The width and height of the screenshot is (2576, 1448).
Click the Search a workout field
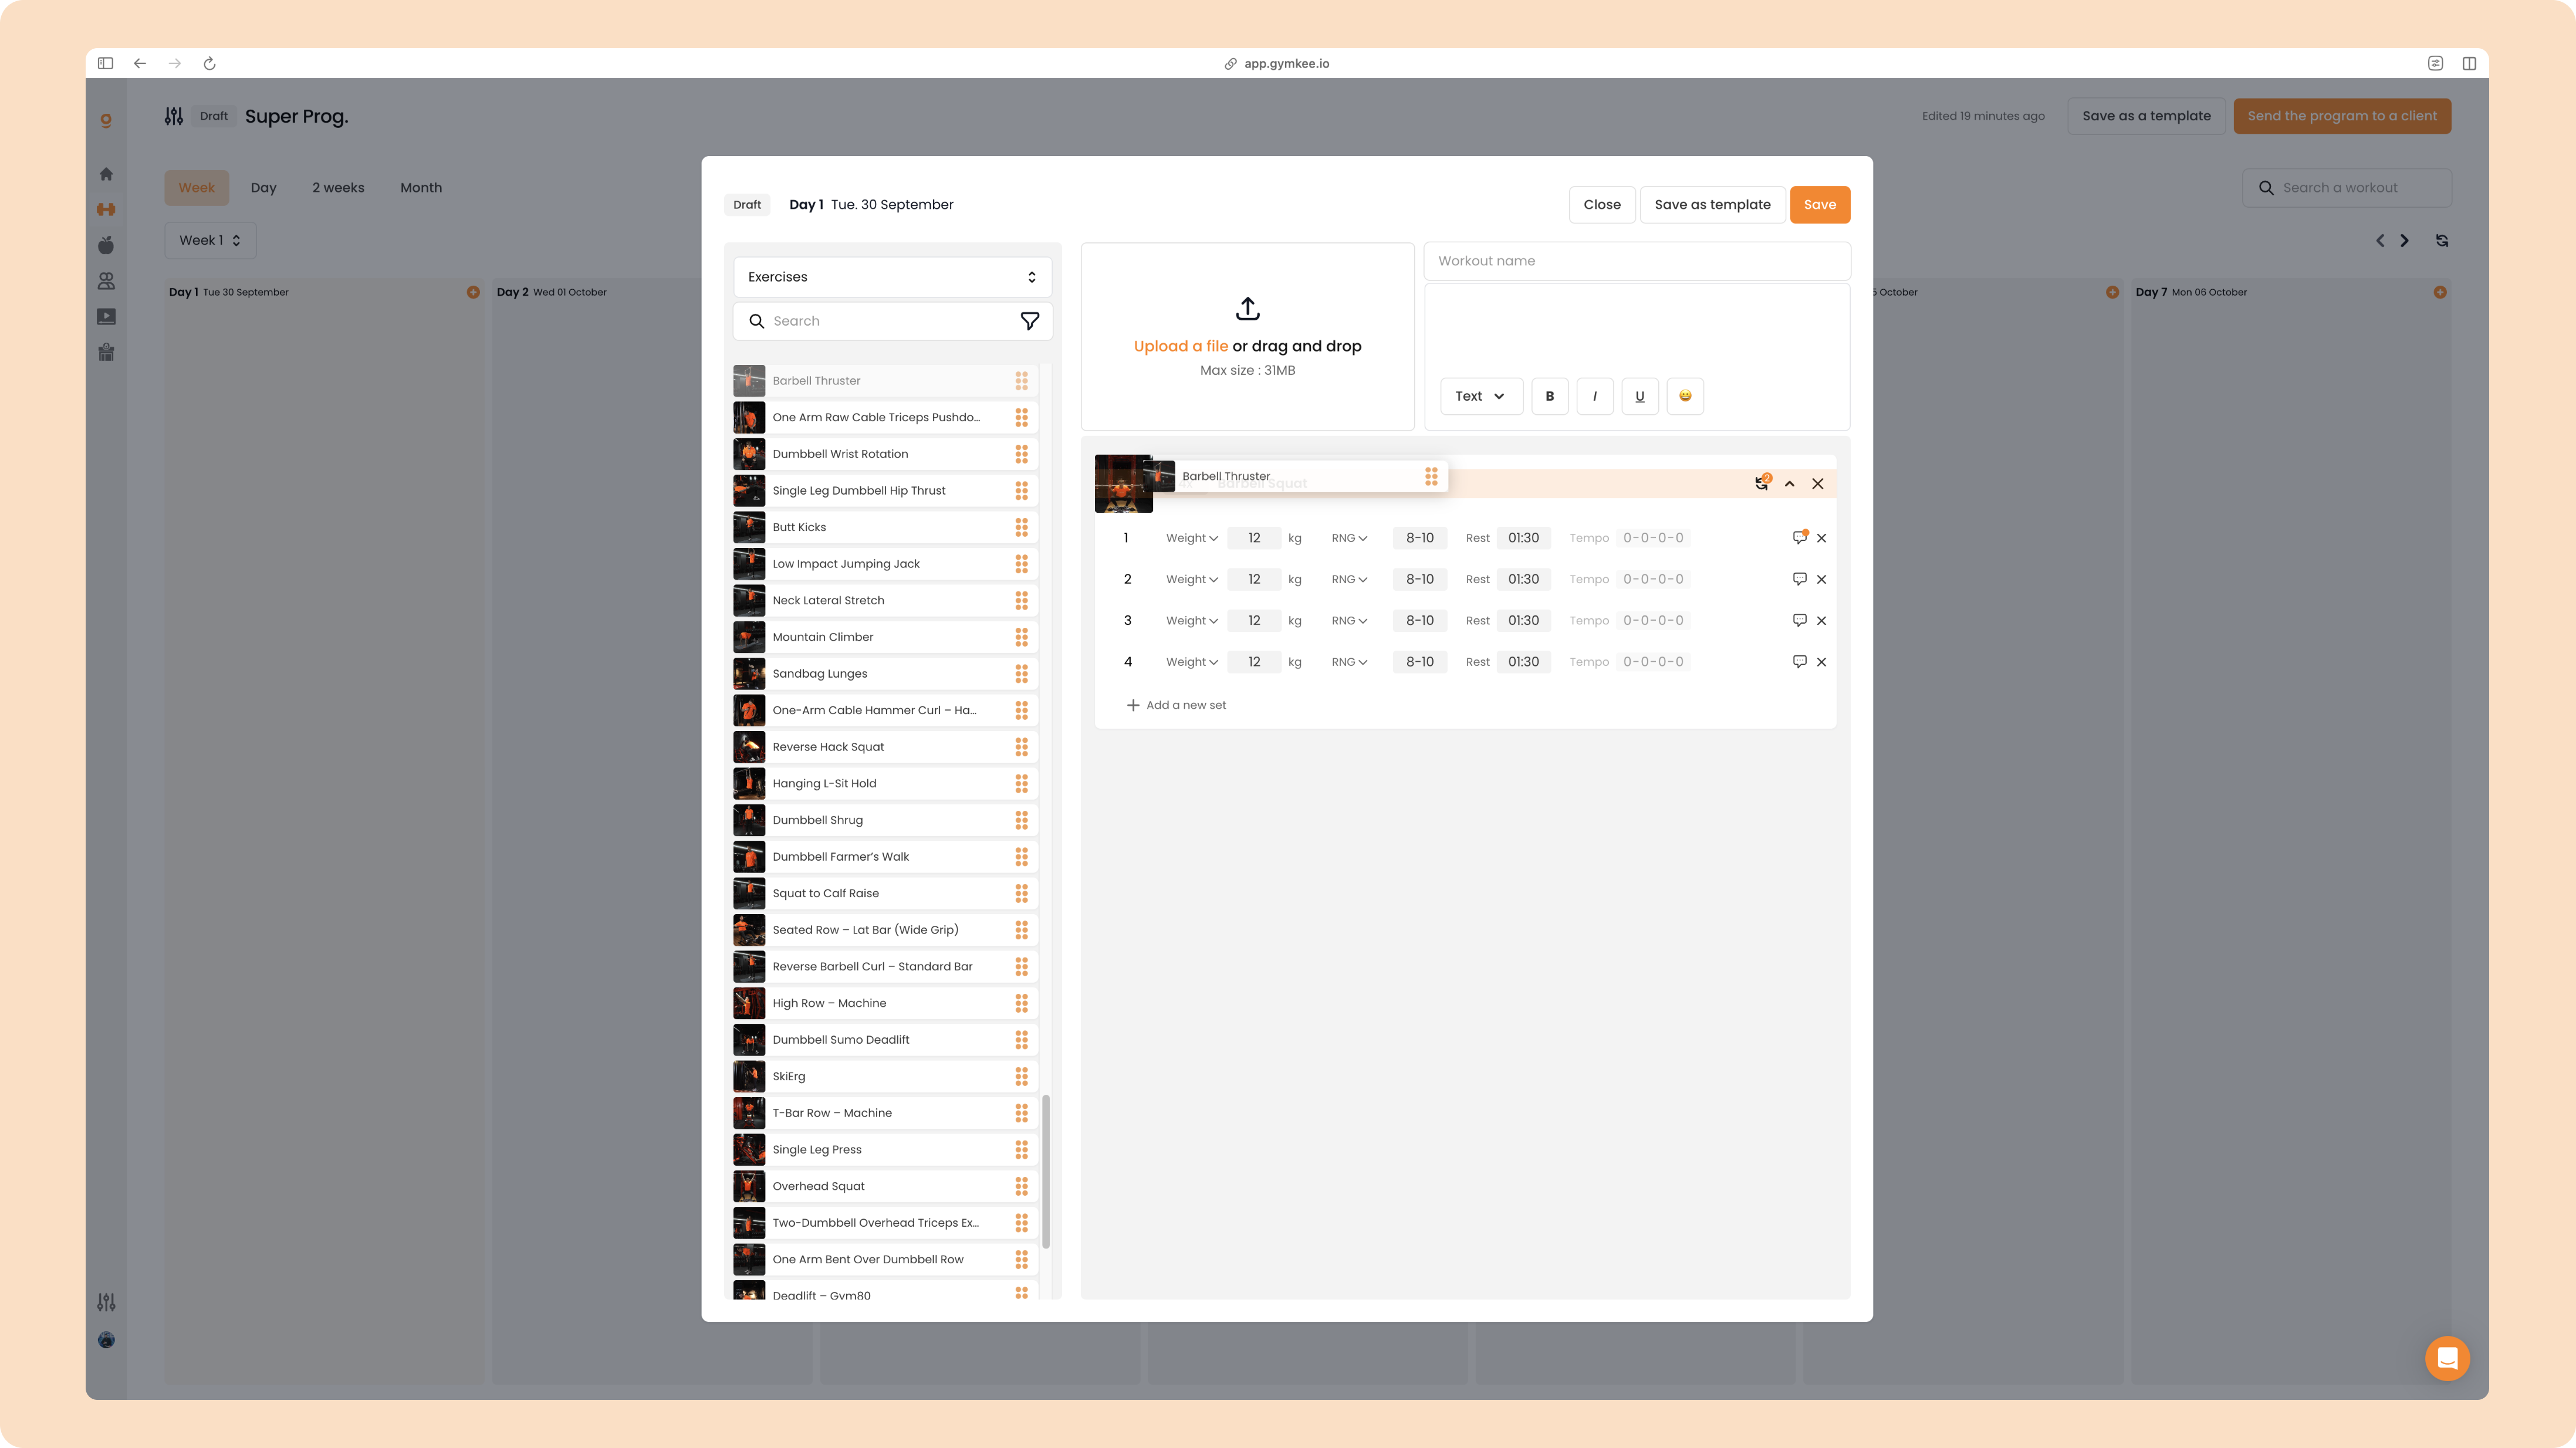click(x=2347, y=188)
